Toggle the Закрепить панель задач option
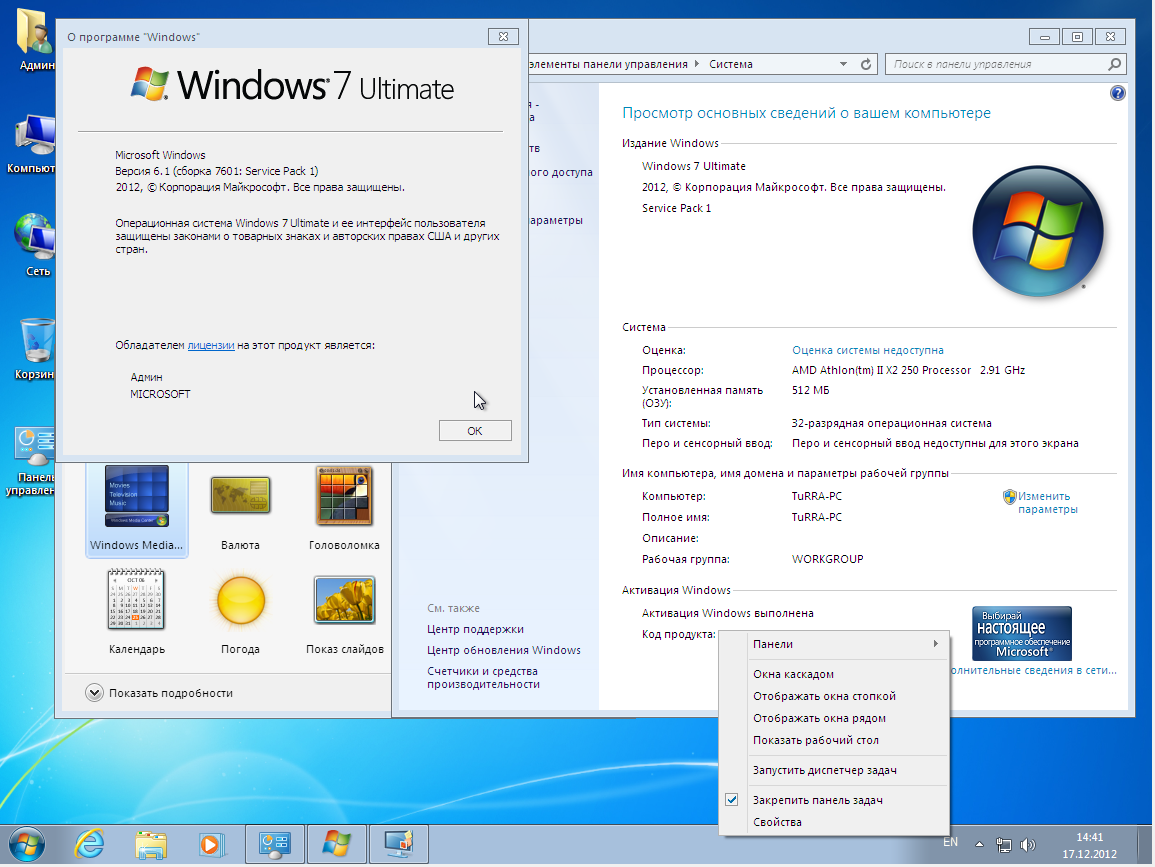The image size is (1155, 867). coord(817,800)
